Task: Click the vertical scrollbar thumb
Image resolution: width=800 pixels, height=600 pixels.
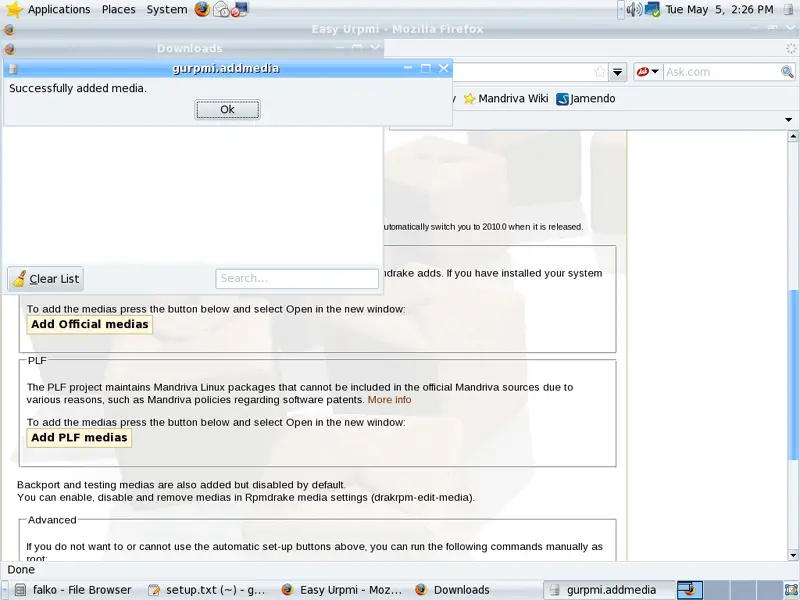Action: pos(793,375)
